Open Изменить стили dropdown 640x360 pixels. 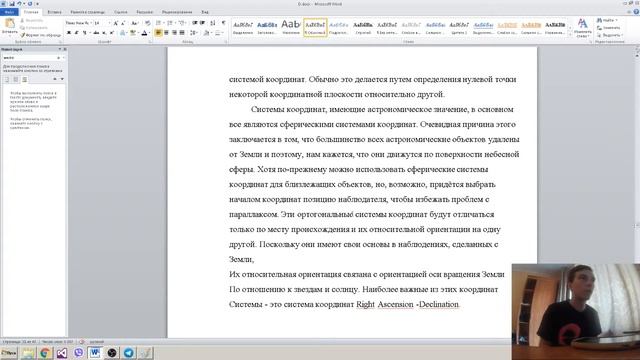(x=582, y=28)
